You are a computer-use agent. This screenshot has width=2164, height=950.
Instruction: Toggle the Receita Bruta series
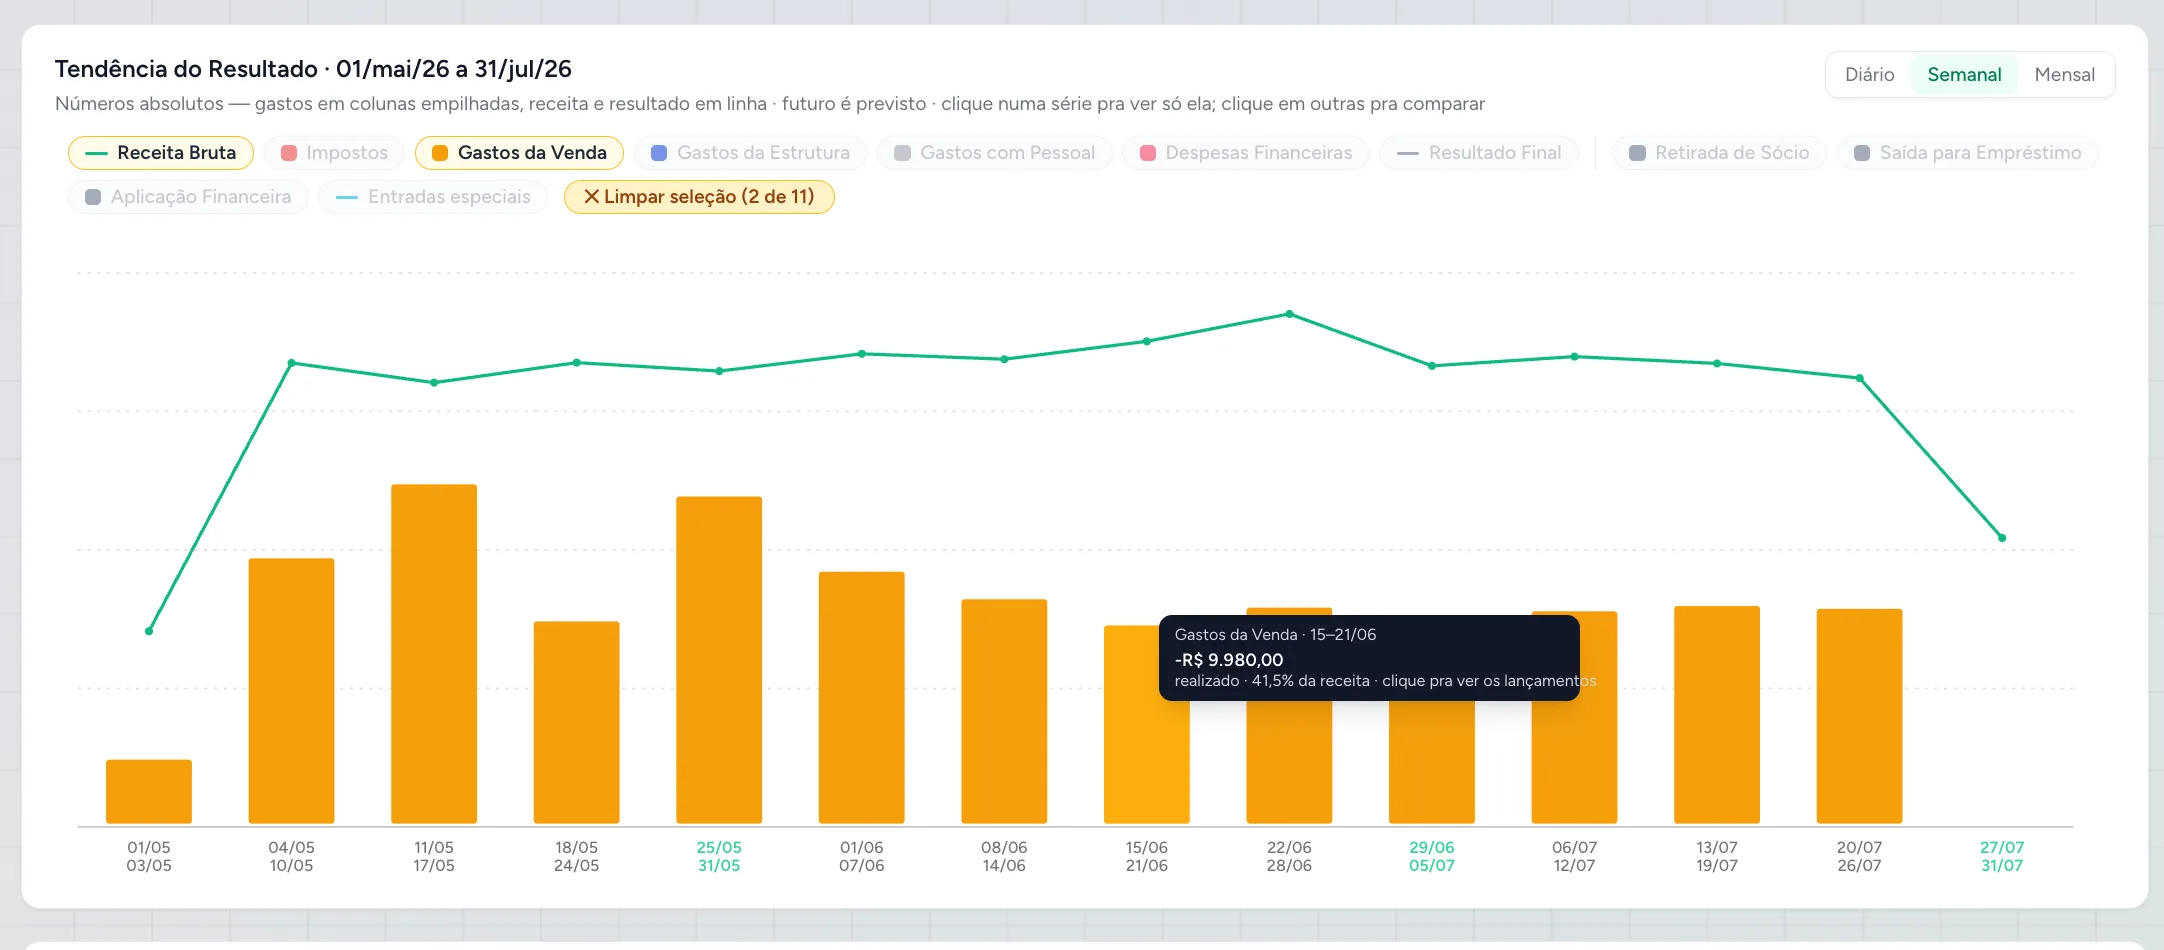(x=161, y=153)
